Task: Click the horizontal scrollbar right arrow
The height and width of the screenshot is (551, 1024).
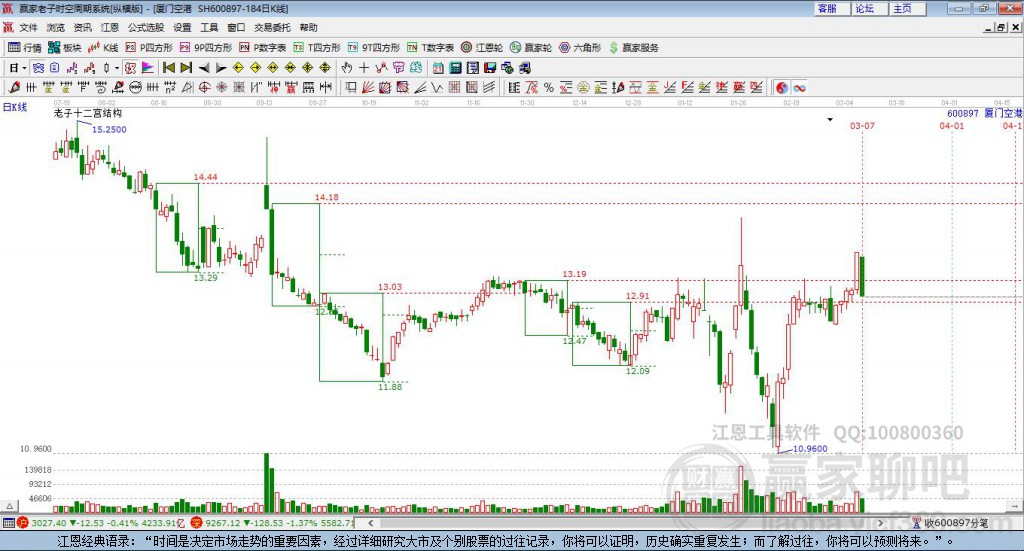Action: pos(880,523)
